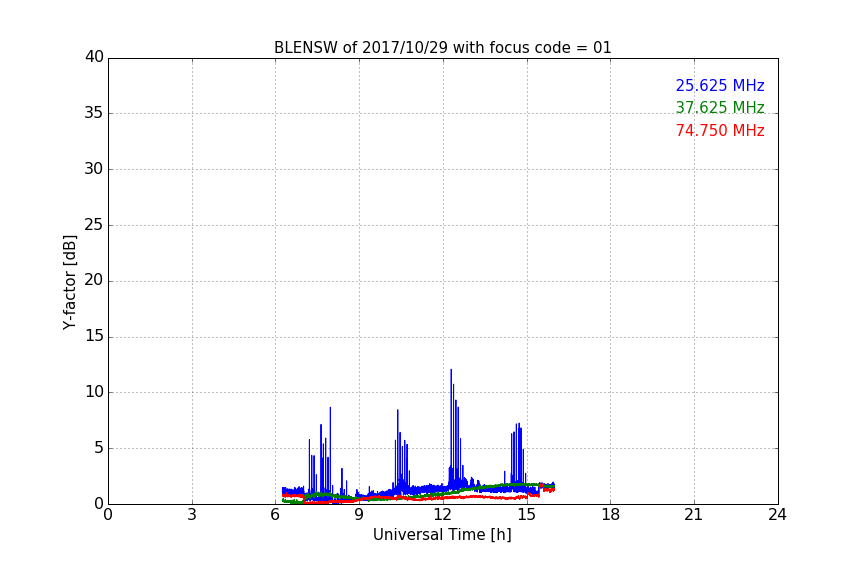Click the y-axis tick label 15
This screenshot has width=864, height=576.
coord(94,336)
